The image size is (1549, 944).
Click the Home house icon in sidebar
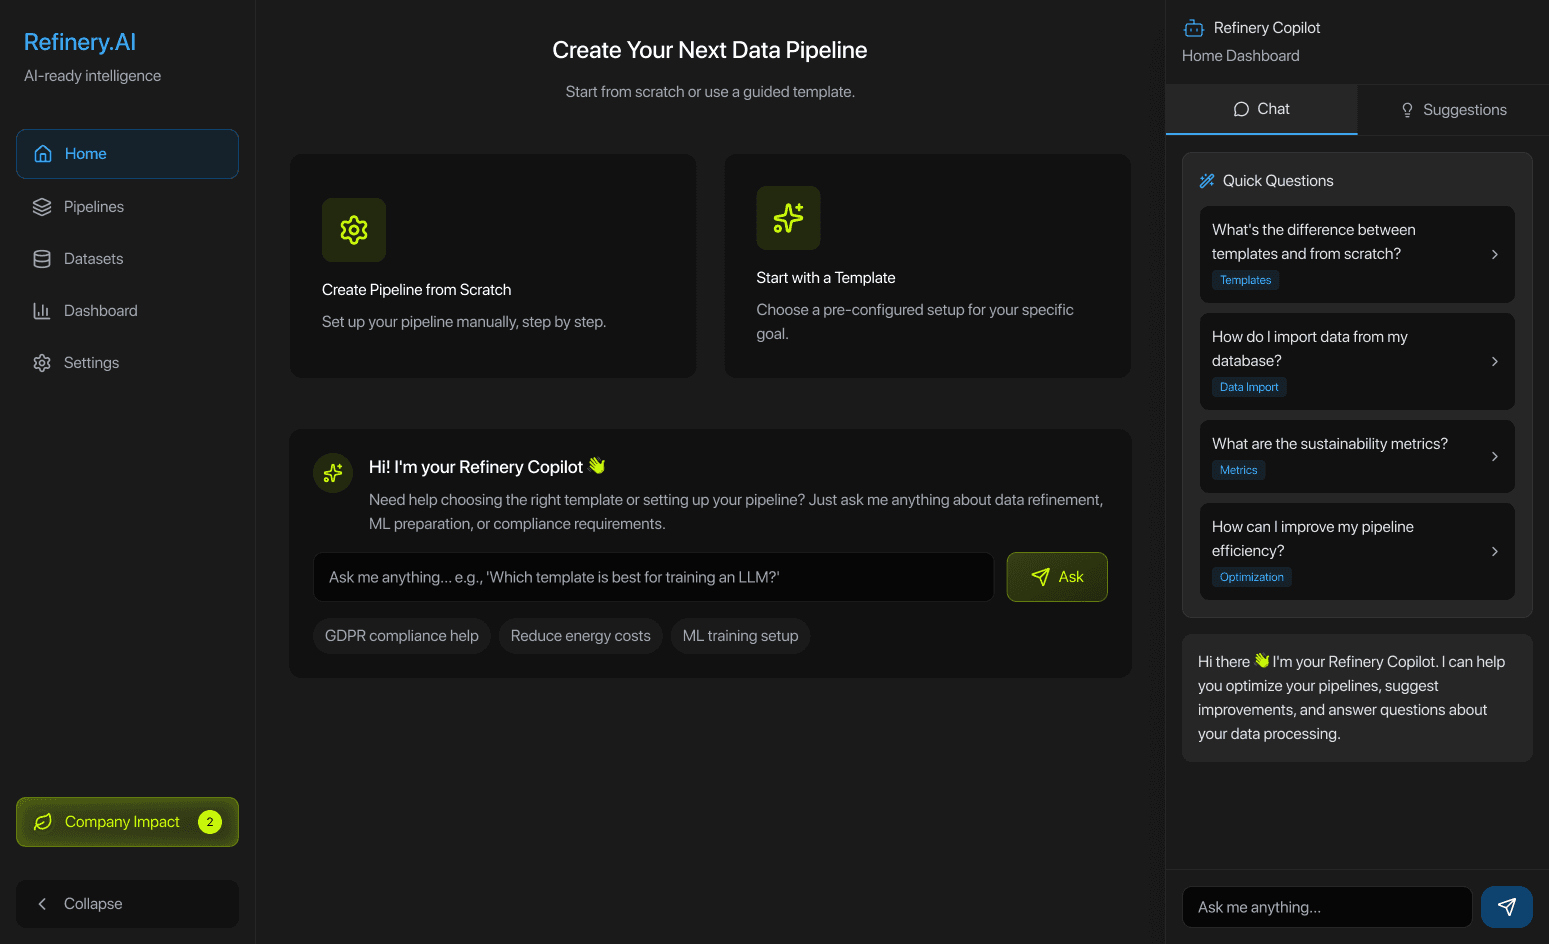tap(43, 154)
